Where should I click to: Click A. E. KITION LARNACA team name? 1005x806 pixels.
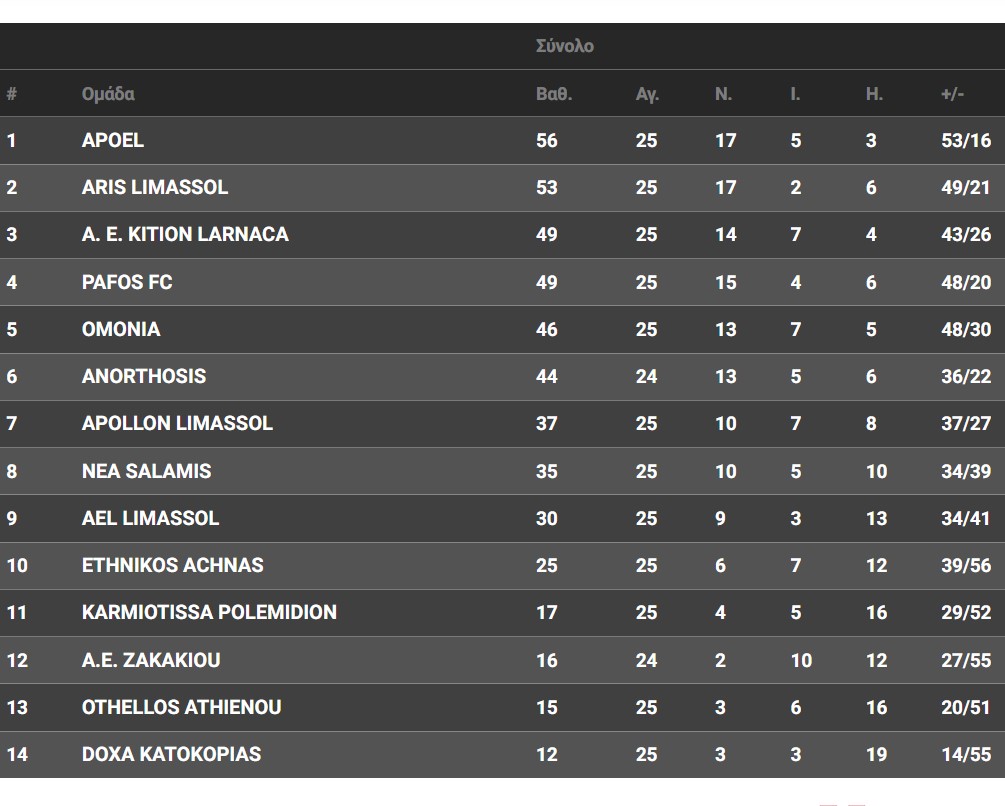[x=185, y=234]
